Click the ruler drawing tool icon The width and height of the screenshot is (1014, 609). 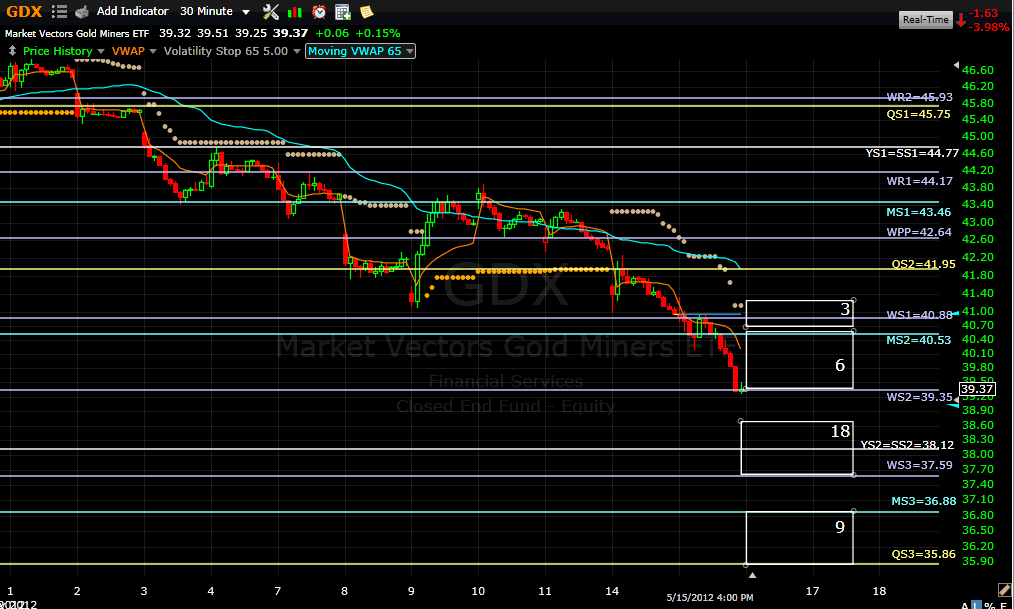[x=1004, y=590]
